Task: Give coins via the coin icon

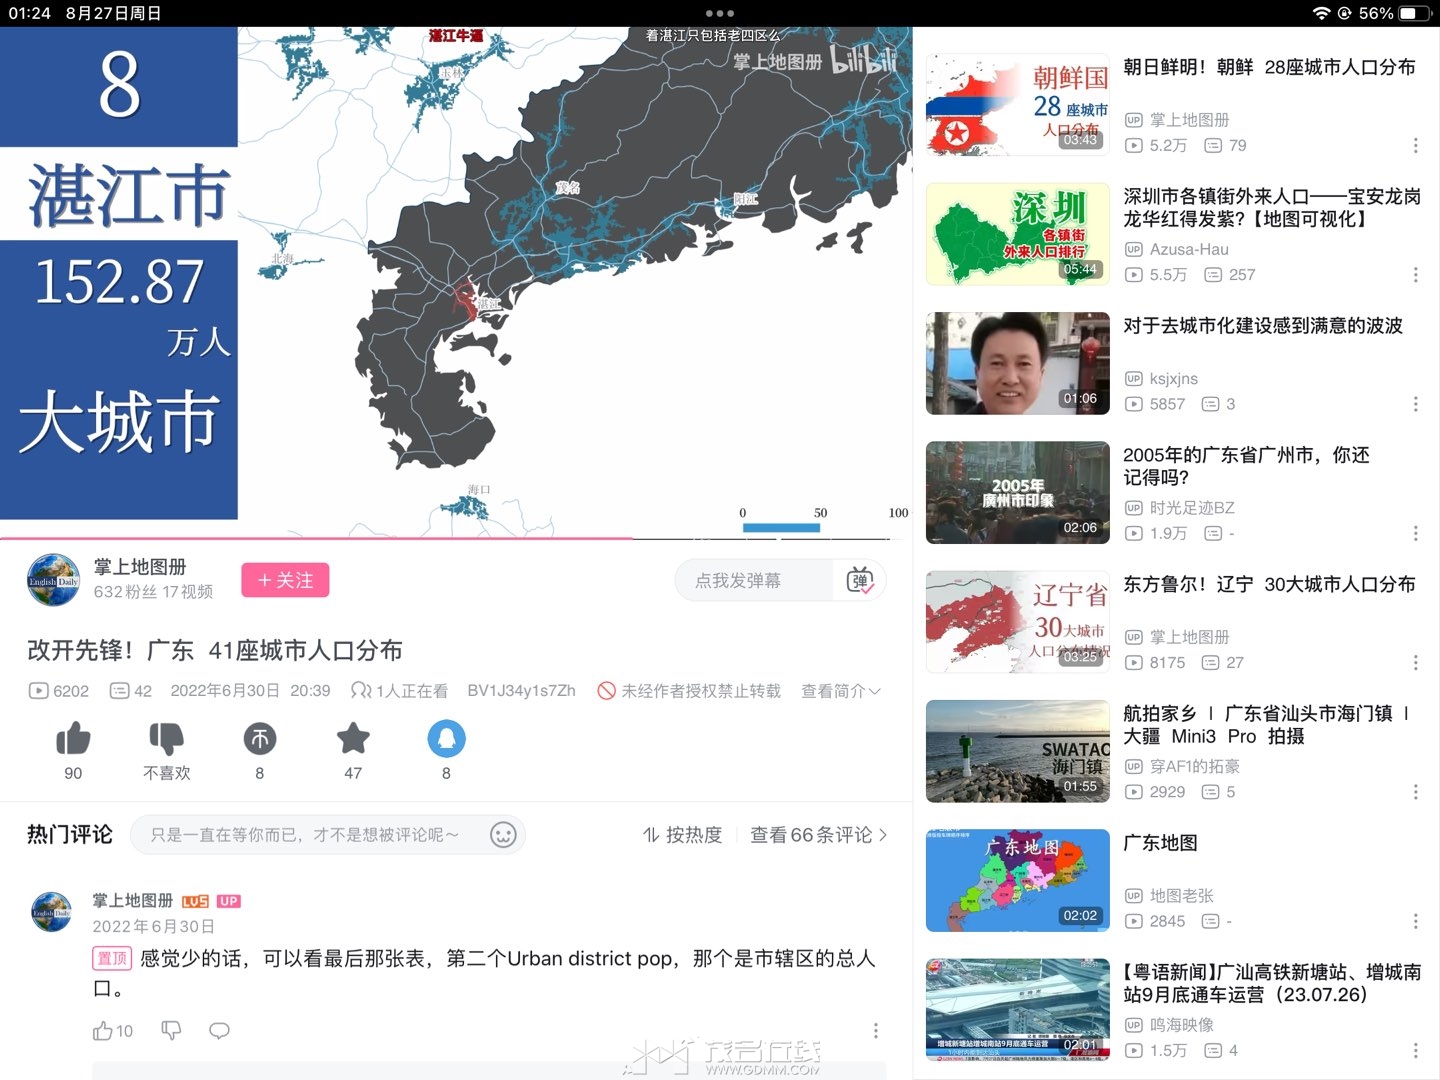Action: tap(260, 739)
